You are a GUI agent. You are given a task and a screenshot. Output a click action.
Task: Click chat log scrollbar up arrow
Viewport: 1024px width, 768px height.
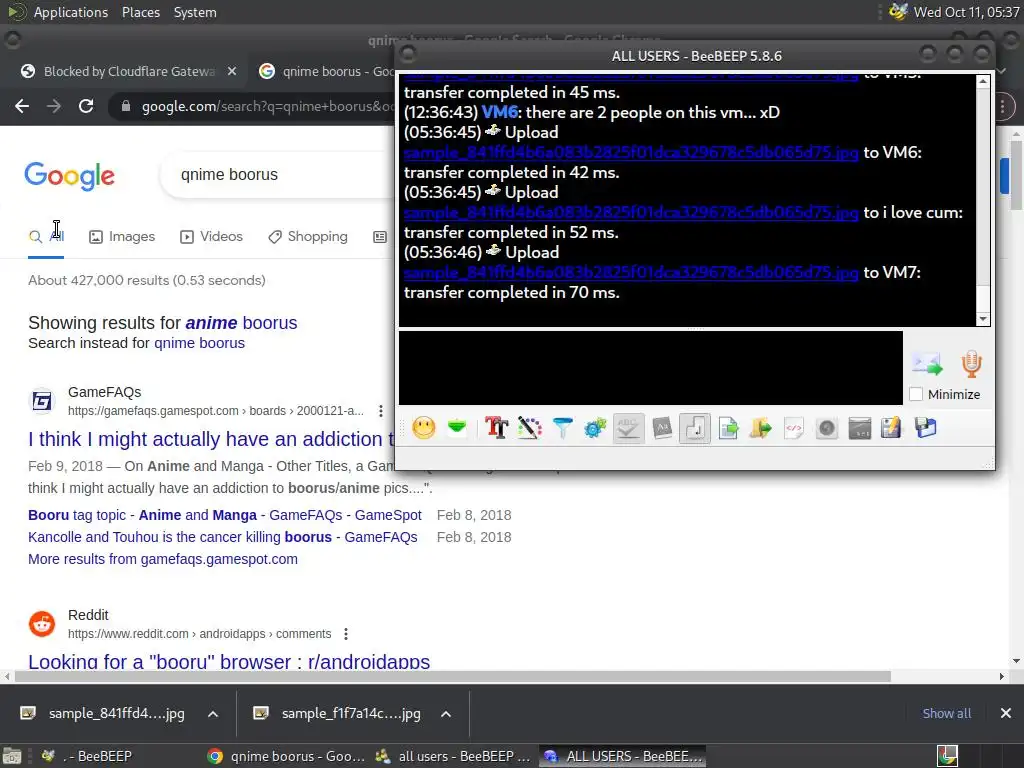(x=983, y=82)
